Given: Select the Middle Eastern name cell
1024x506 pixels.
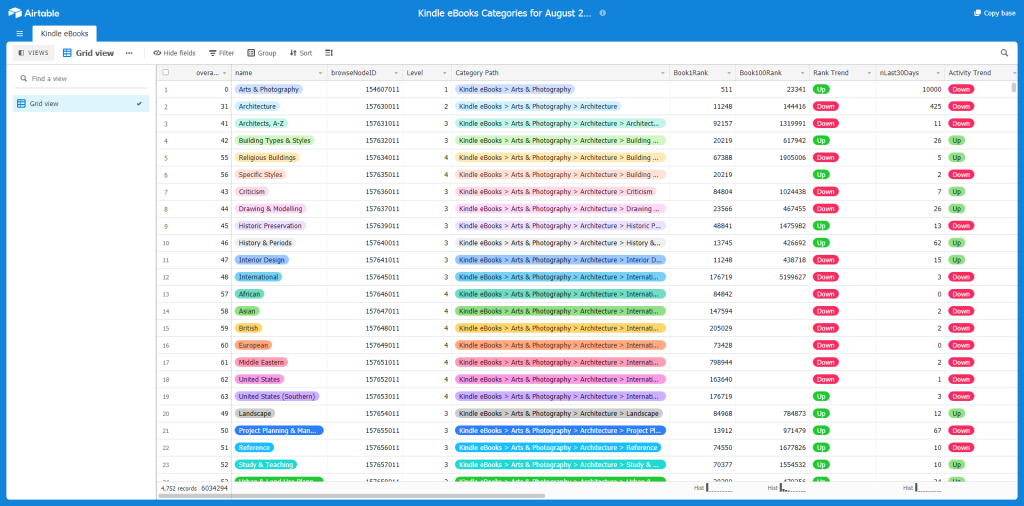Looking at the screenshot, I should pyautogui.click(x=280, y=362).
